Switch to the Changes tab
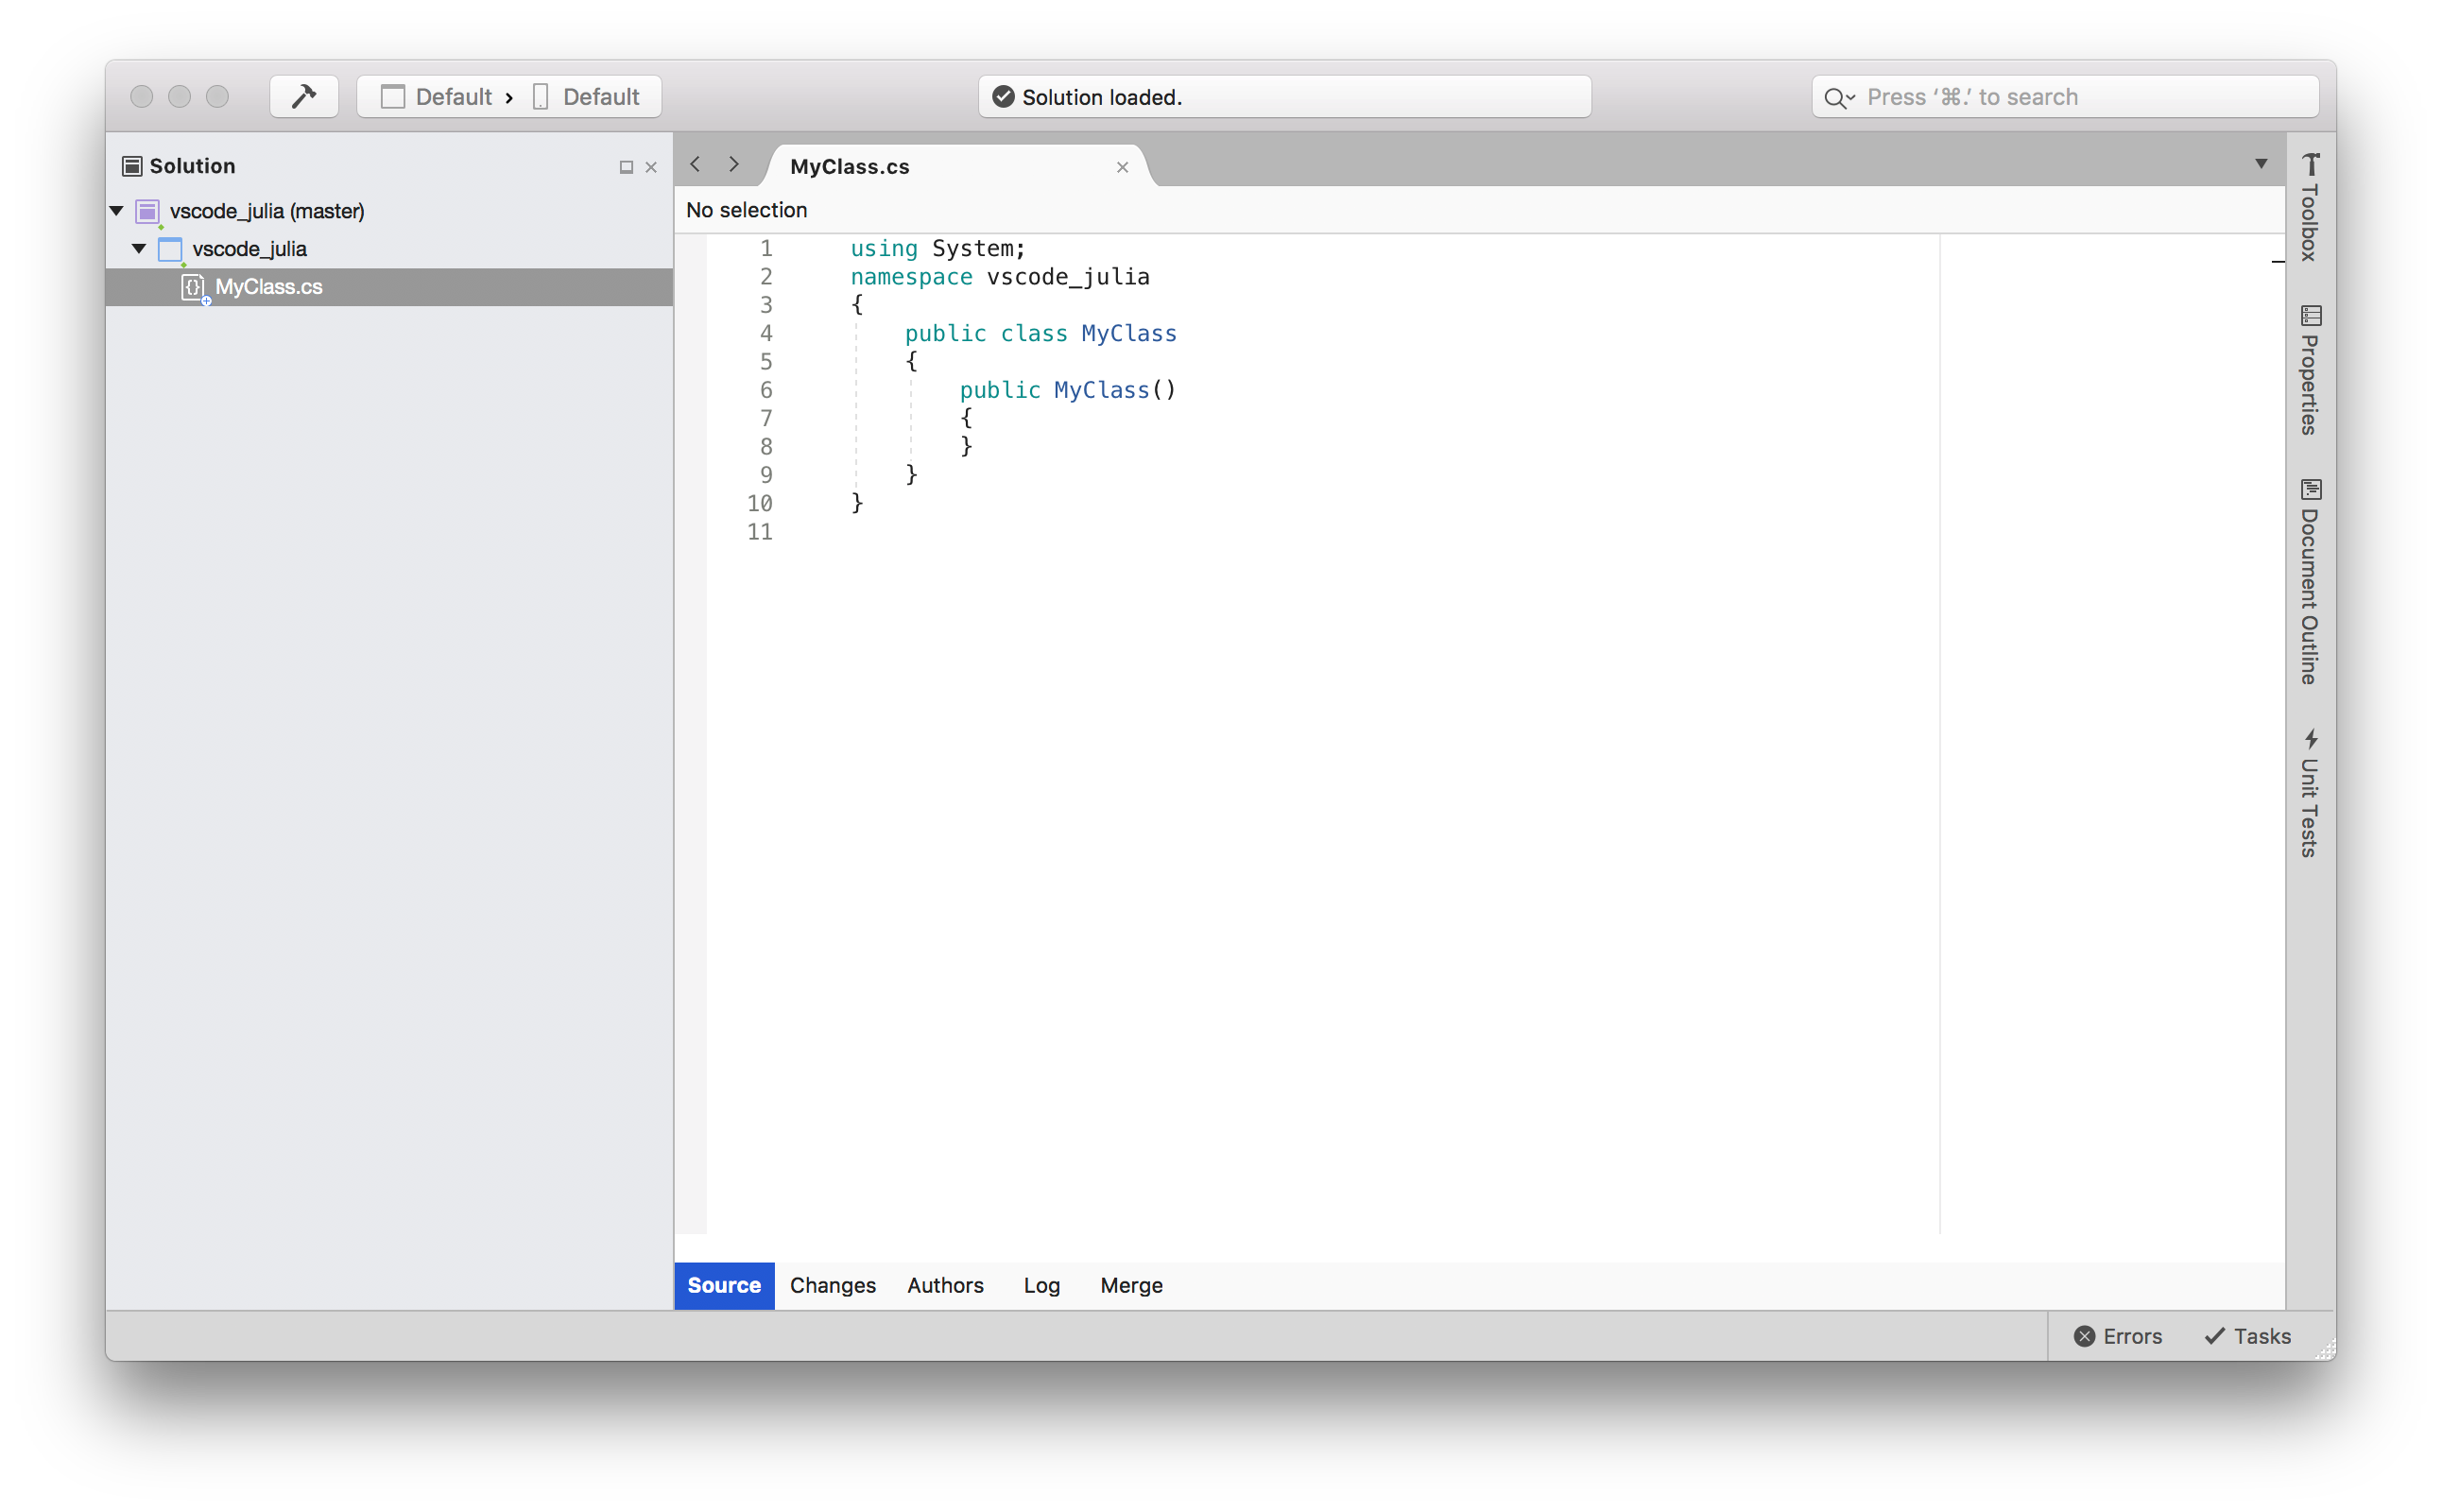Viewport: 2442px width, 1512px height. tap(832, 1285)
